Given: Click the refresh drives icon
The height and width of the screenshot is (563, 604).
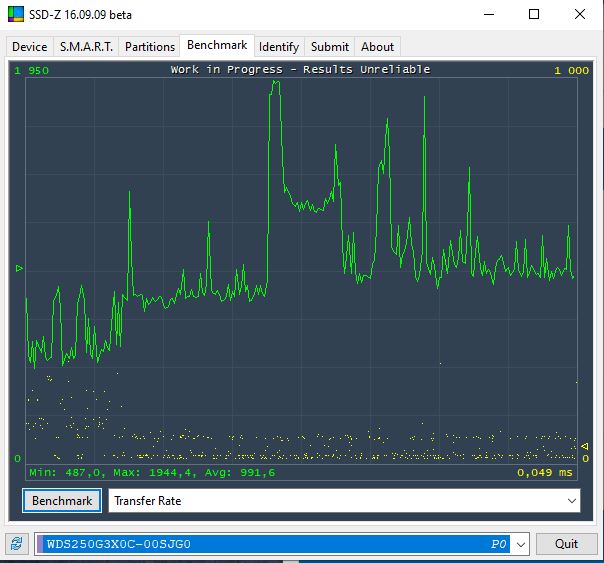Looking at the screenshot, I should (17, 544).
